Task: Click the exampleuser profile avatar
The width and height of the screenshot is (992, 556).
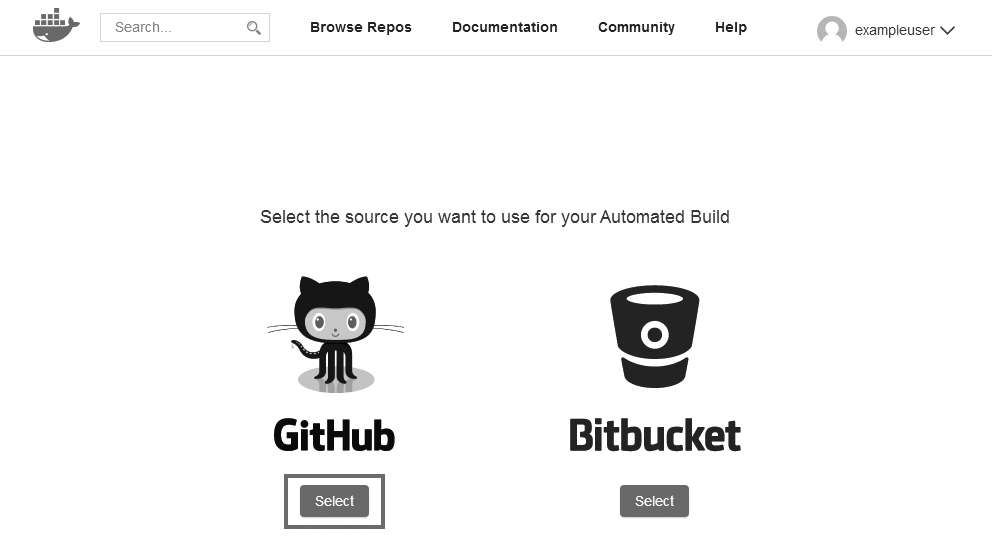Action: point(831,30)
